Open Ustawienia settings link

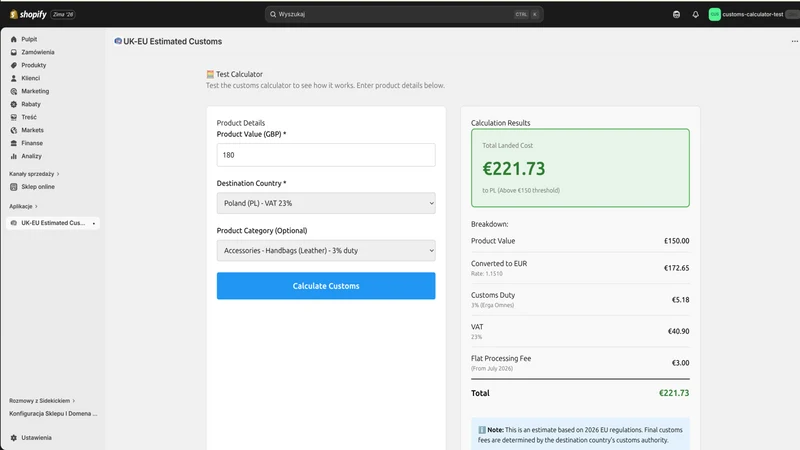36,438
